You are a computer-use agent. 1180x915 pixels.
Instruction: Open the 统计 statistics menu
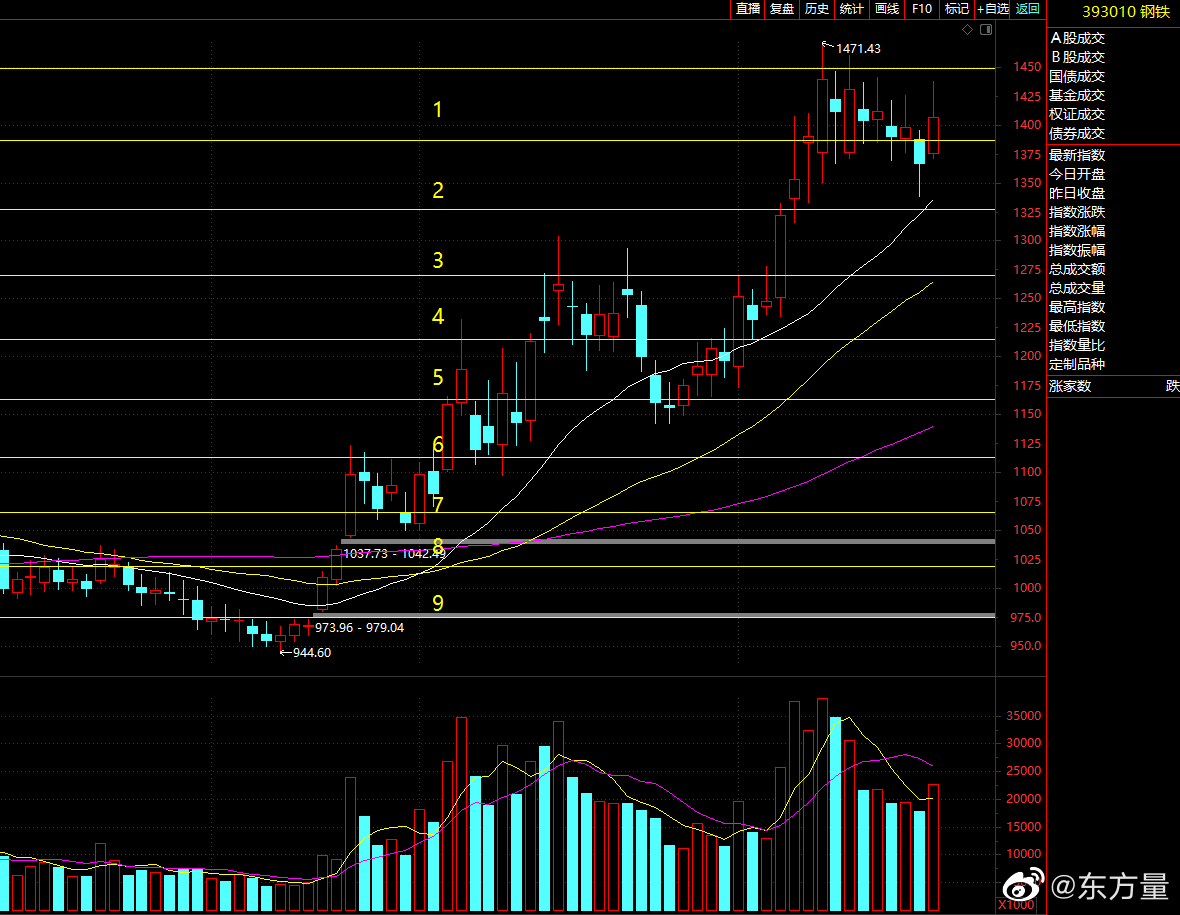[852, 9]
